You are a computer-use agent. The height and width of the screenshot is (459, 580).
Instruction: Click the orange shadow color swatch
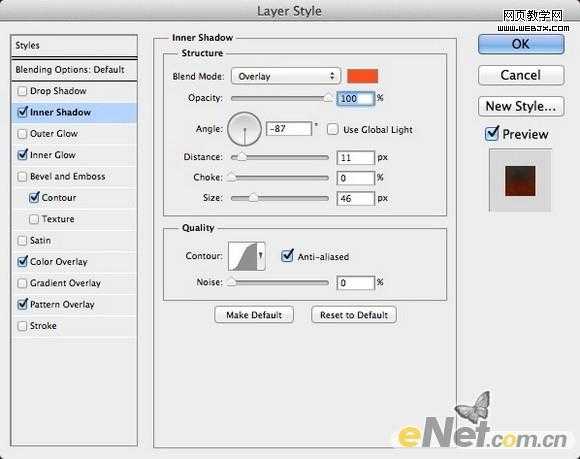point(362,76)
